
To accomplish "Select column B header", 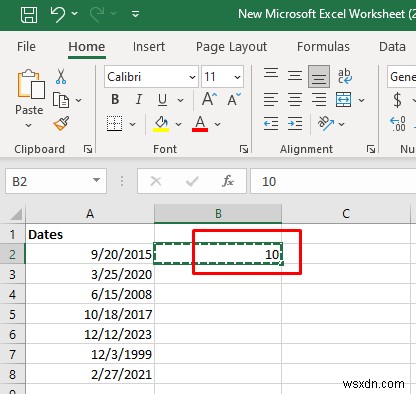I will tap(218, 213).
